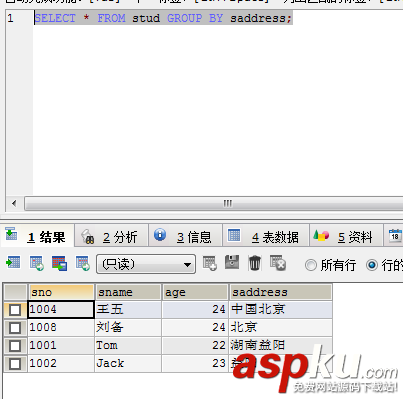Select the age cell 24 in row 1008

tap(195, 327)
